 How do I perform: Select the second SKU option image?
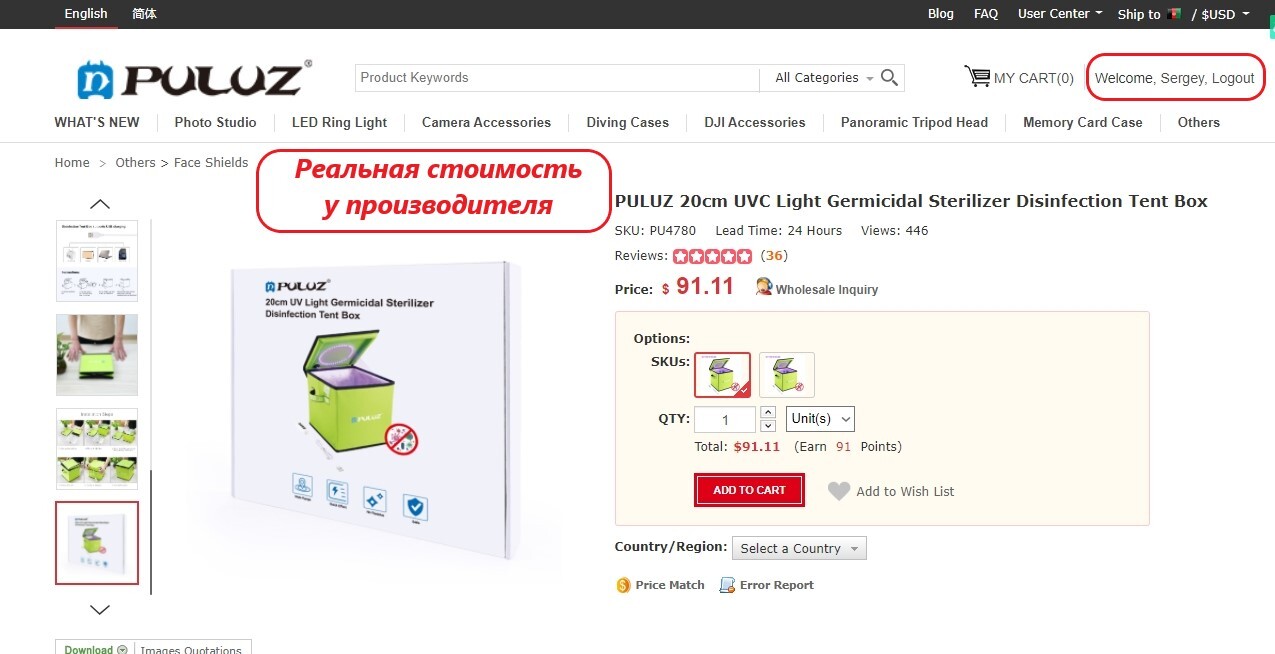click(787, 375)
